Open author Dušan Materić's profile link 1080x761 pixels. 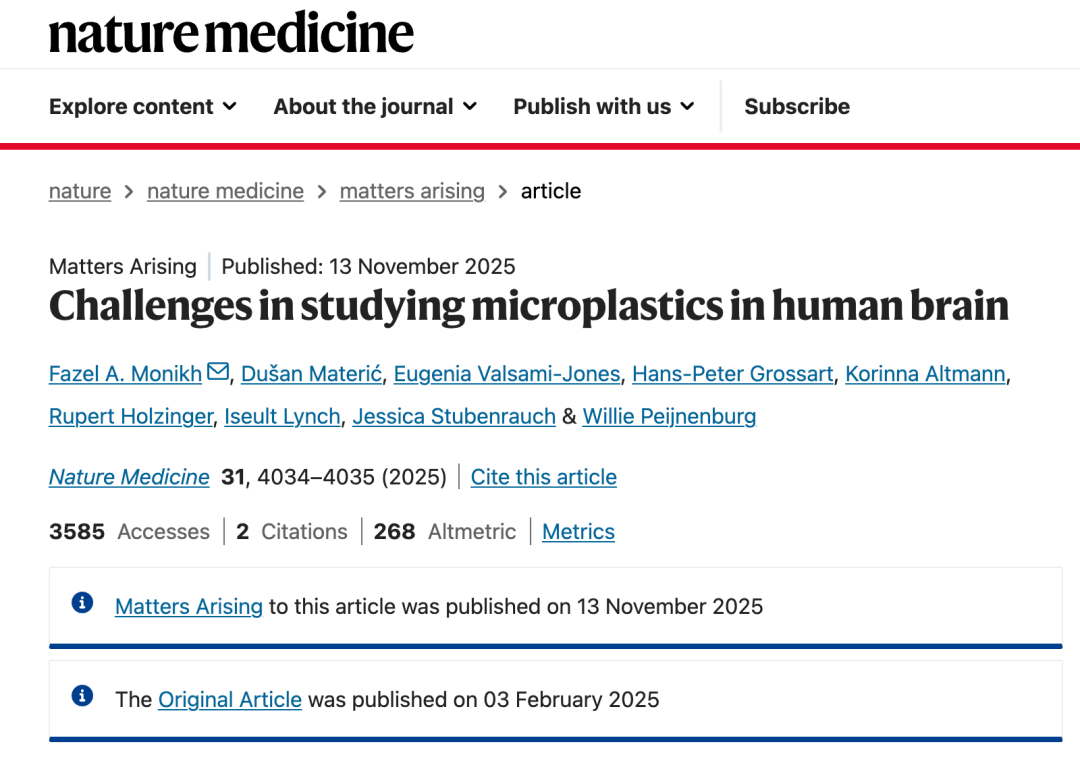tap(311, 374)
